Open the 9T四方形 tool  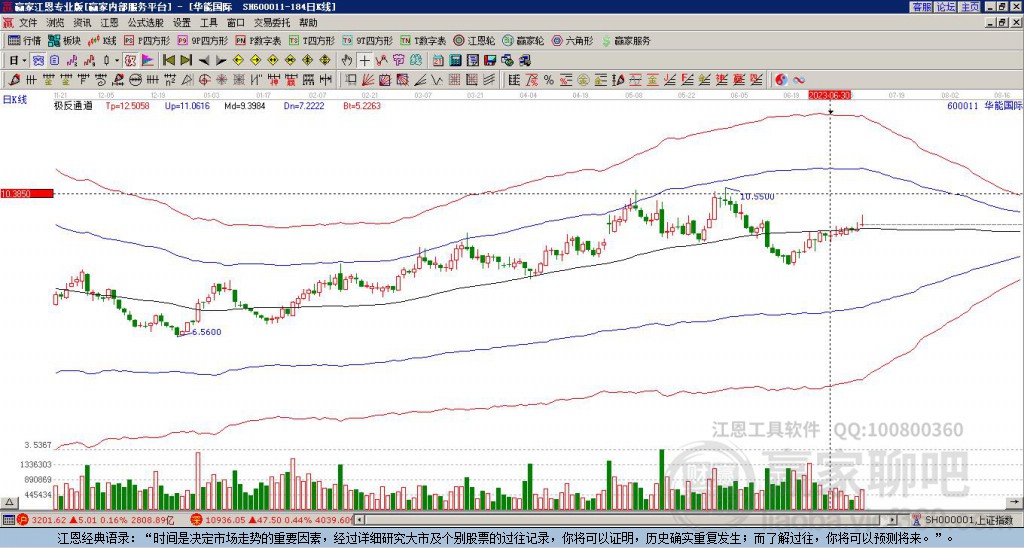click(367, 40)
